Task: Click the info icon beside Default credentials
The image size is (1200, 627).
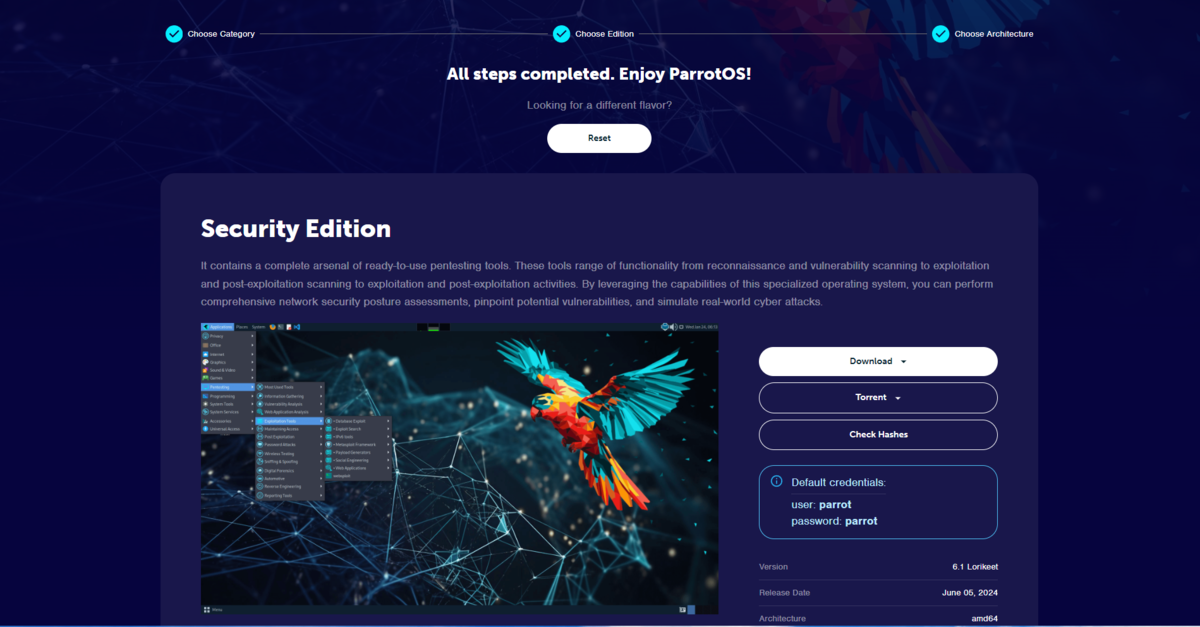Action: 777,482
